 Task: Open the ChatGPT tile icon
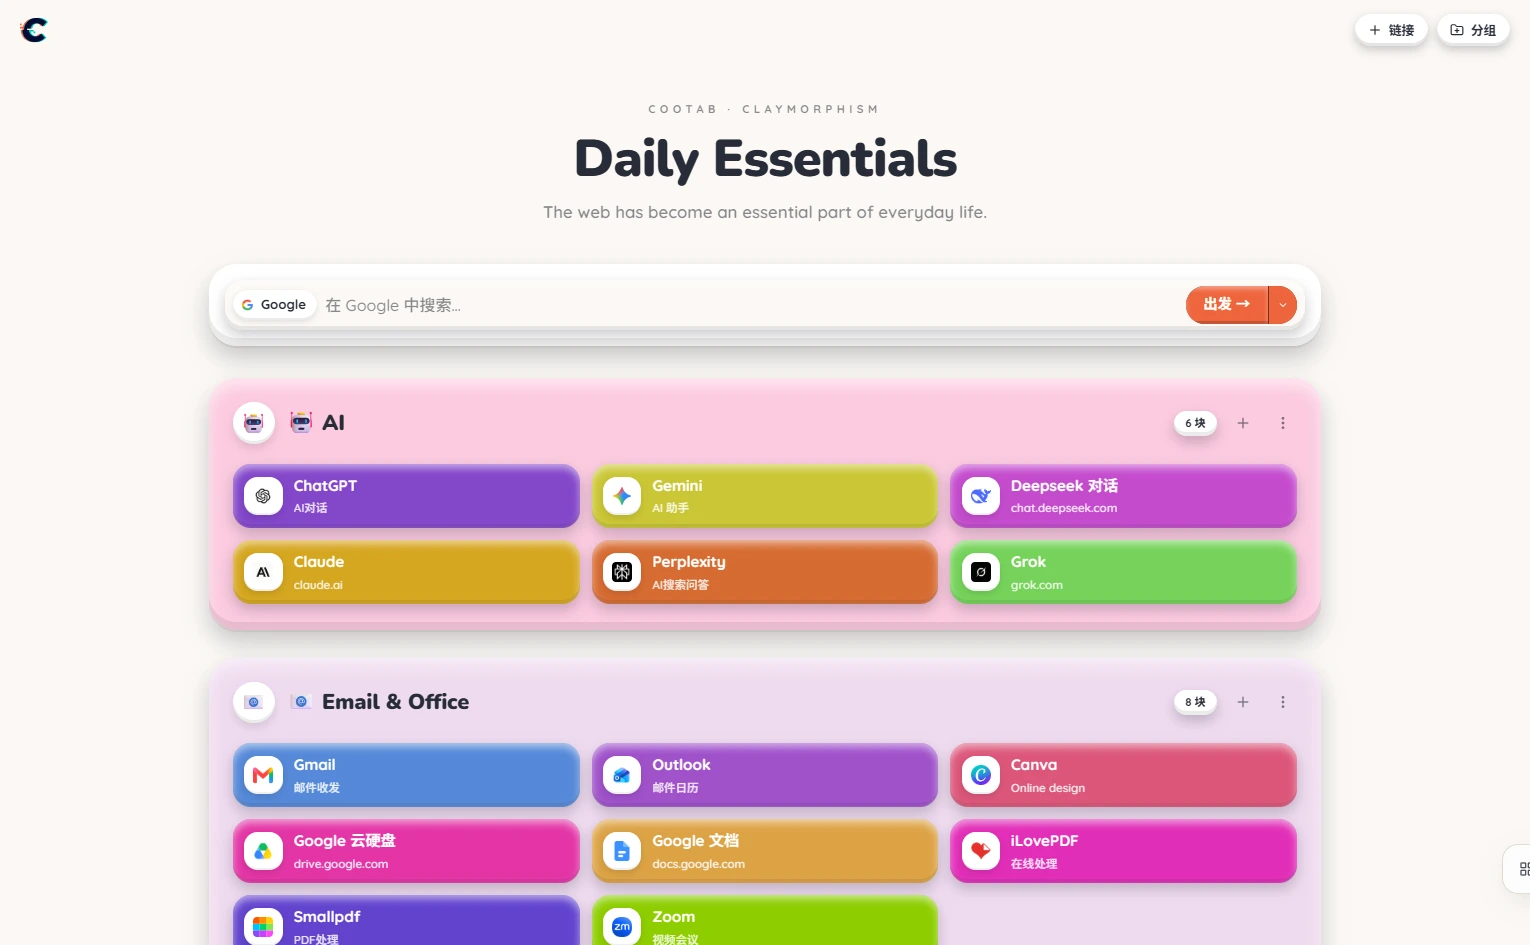pos(263,496)
